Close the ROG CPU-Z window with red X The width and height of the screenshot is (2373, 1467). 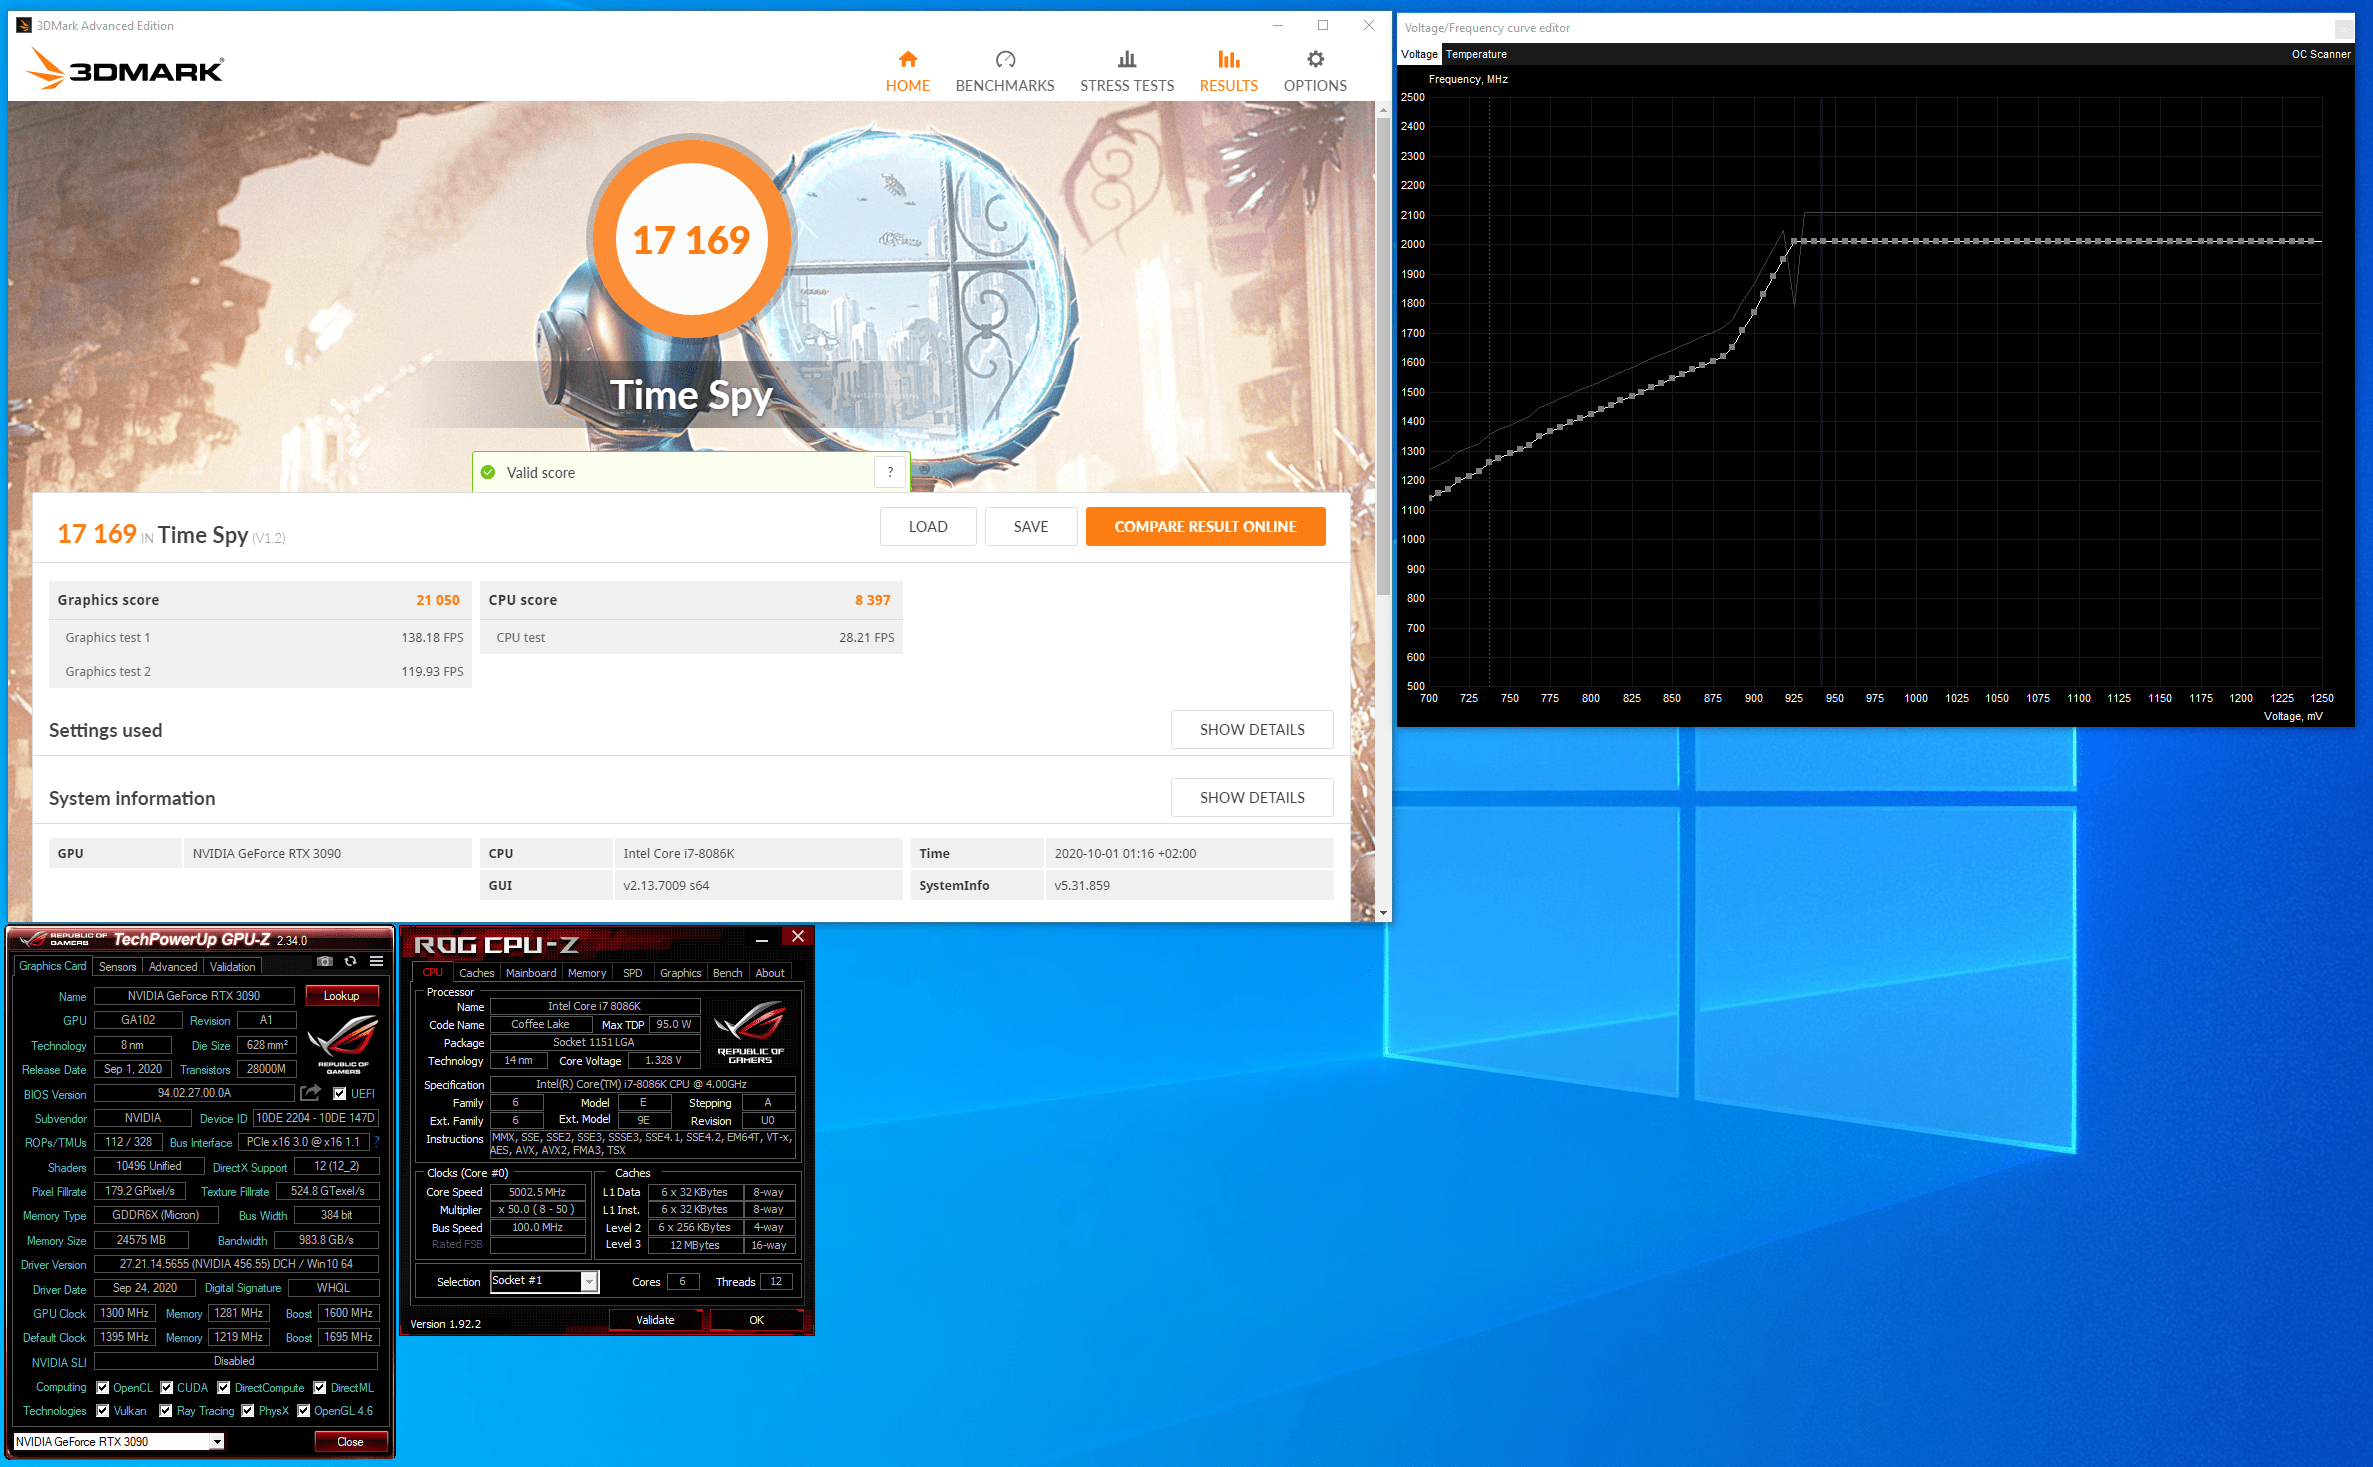click(x=797, y=937)
